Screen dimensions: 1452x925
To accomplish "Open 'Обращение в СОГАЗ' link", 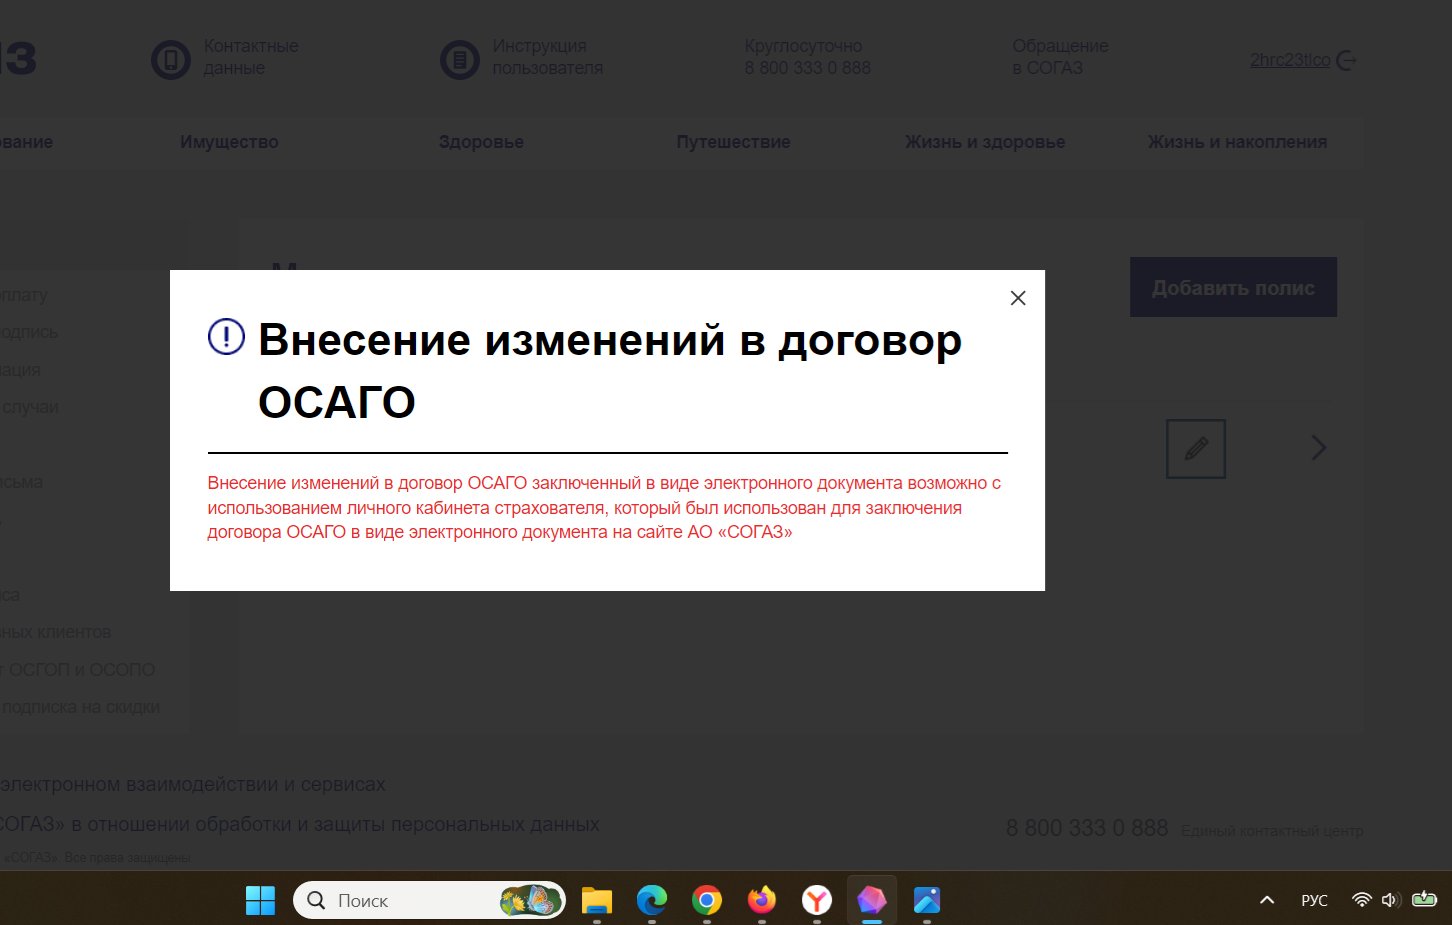I will (1060, 57).
